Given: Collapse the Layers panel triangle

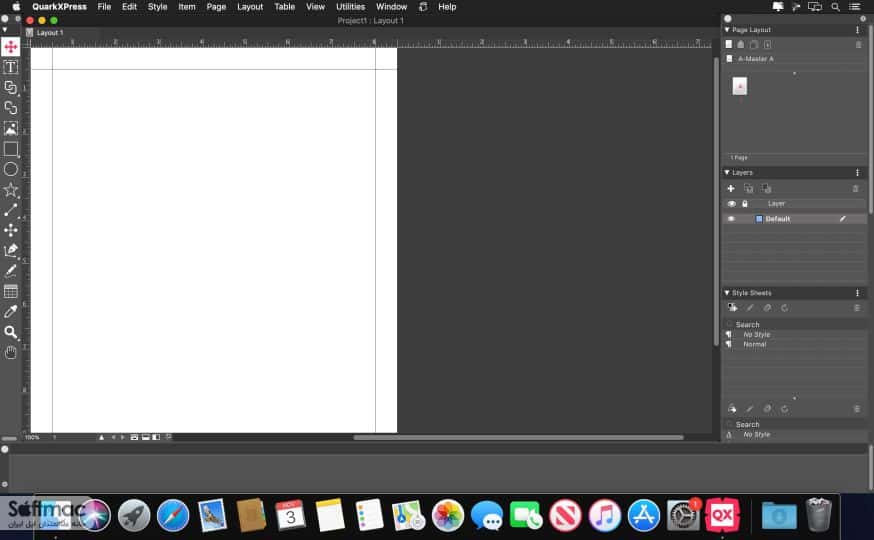Looking at the screenshot, I should tap(727, 172).
